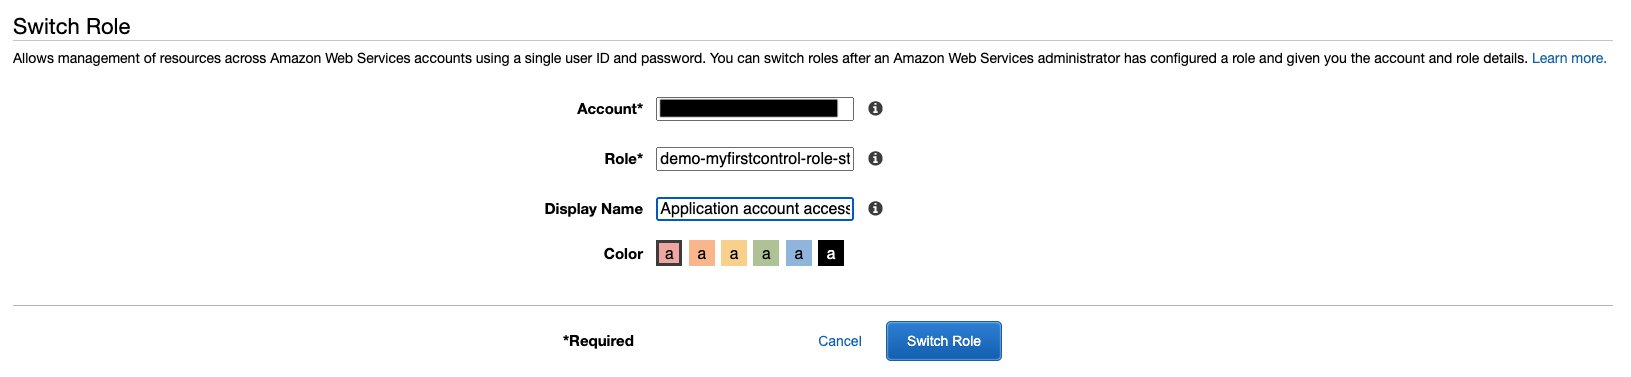Click the info icon beside Role field
1631x377 pixels.
[875, 158]
